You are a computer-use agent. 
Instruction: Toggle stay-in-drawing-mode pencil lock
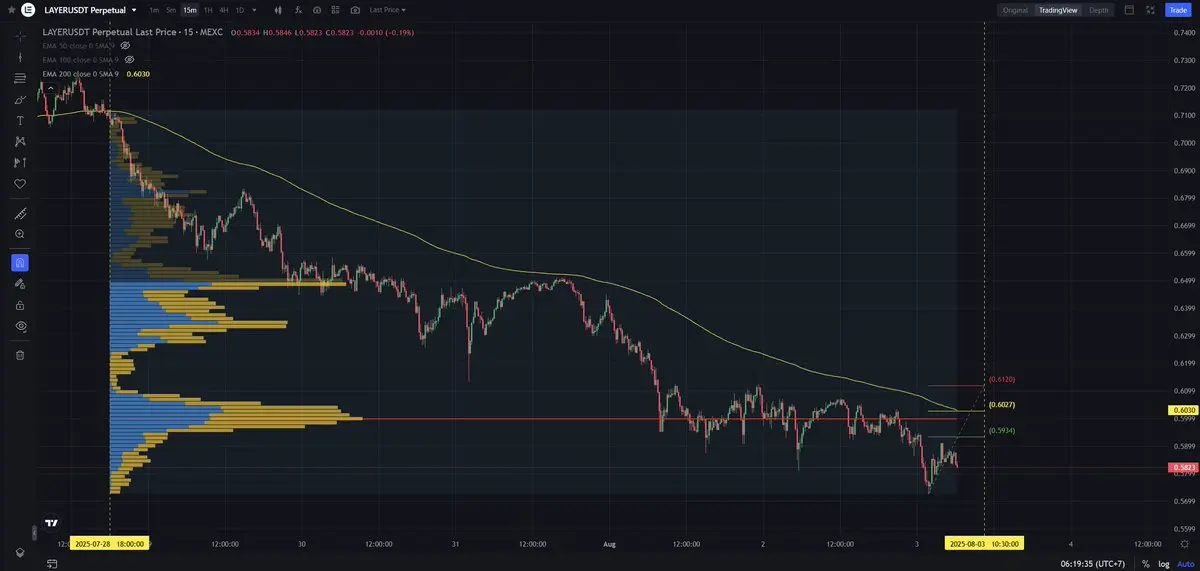point(20,284)
